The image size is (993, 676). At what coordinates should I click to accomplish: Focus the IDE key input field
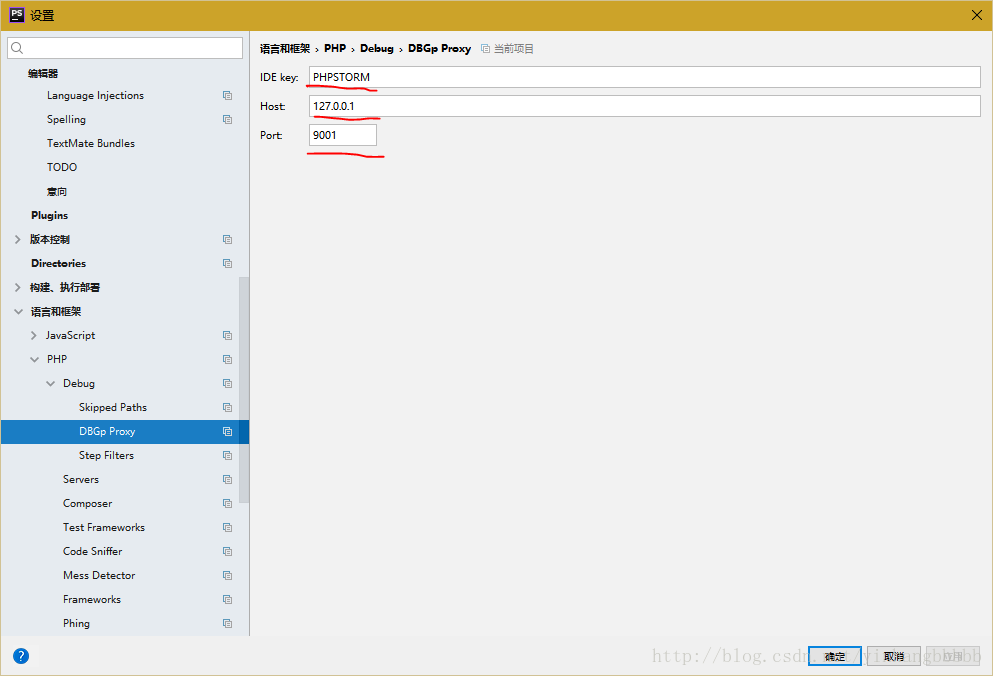pyautogui.click(x=645, y=77)
